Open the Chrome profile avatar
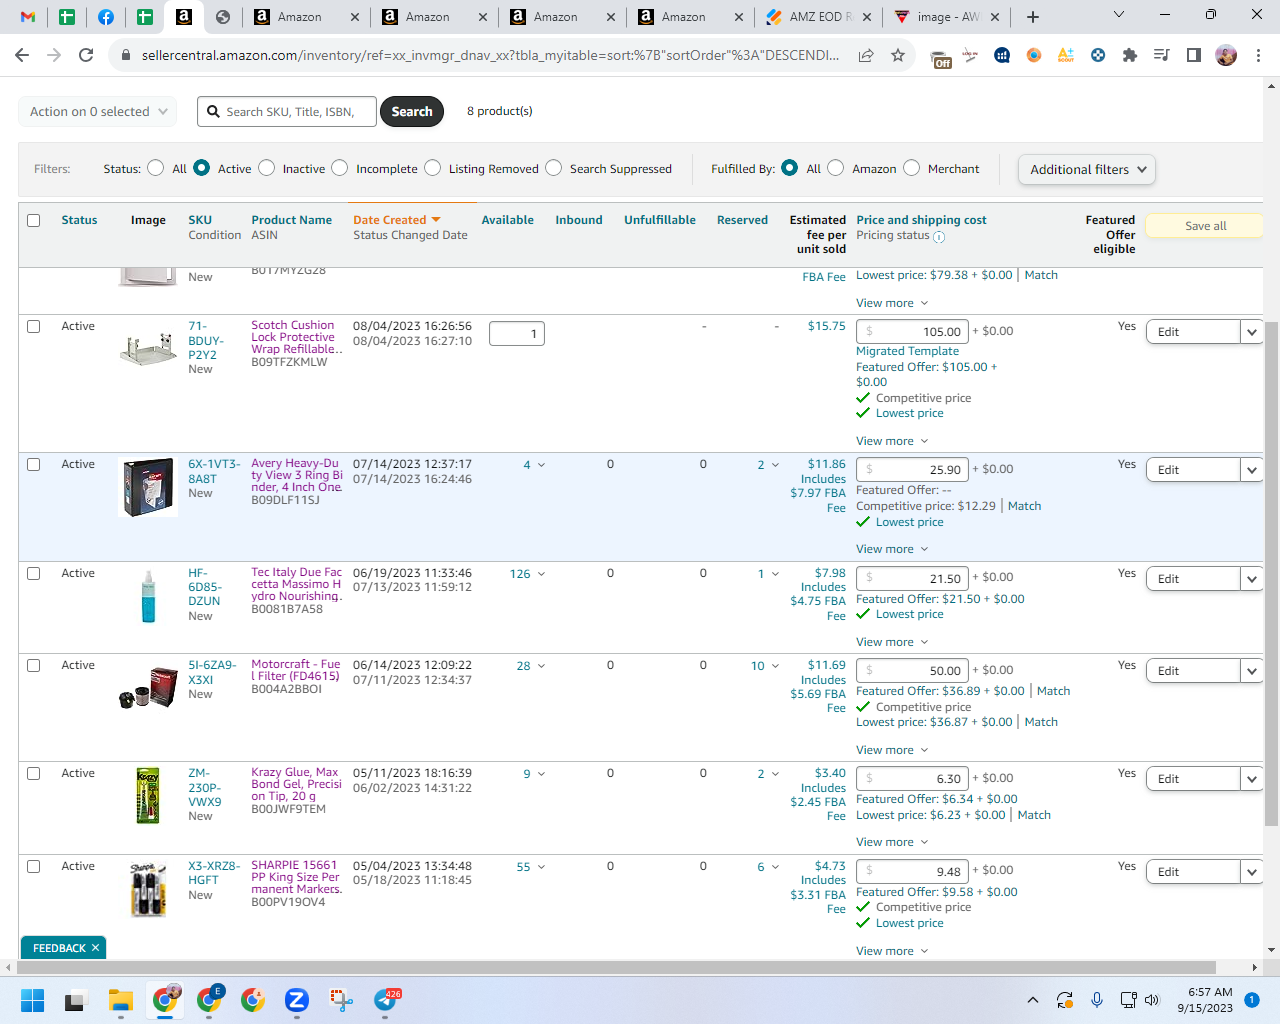This screenshot has height=1024, width=1280. (x=1226, y=55)
